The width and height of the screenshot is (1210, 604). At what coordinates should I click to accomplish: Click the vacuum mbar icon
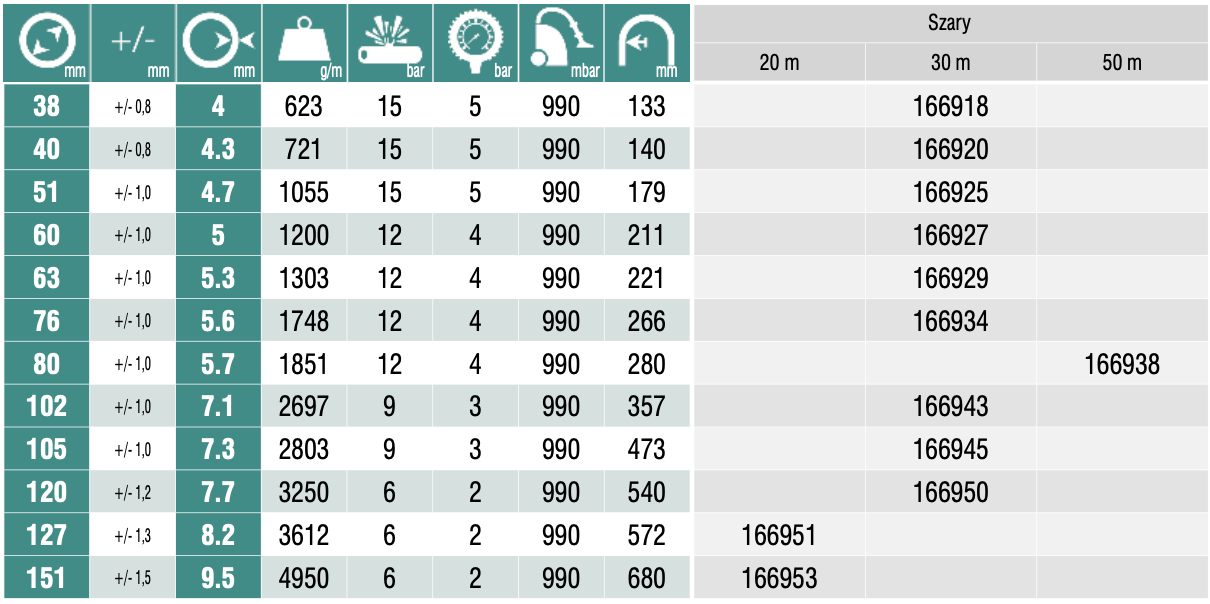(560, 42)
